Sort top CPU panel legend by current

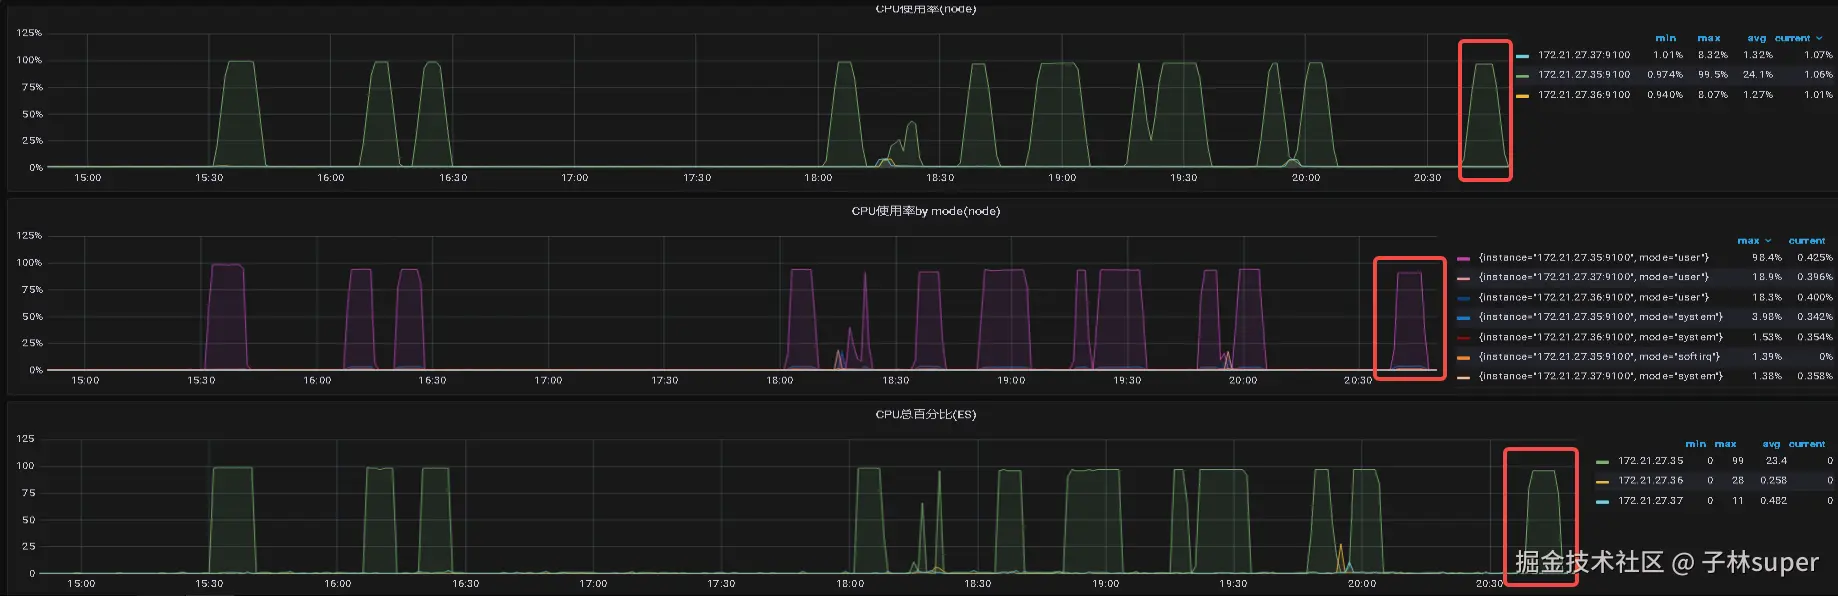click(x=1793, y=38)
